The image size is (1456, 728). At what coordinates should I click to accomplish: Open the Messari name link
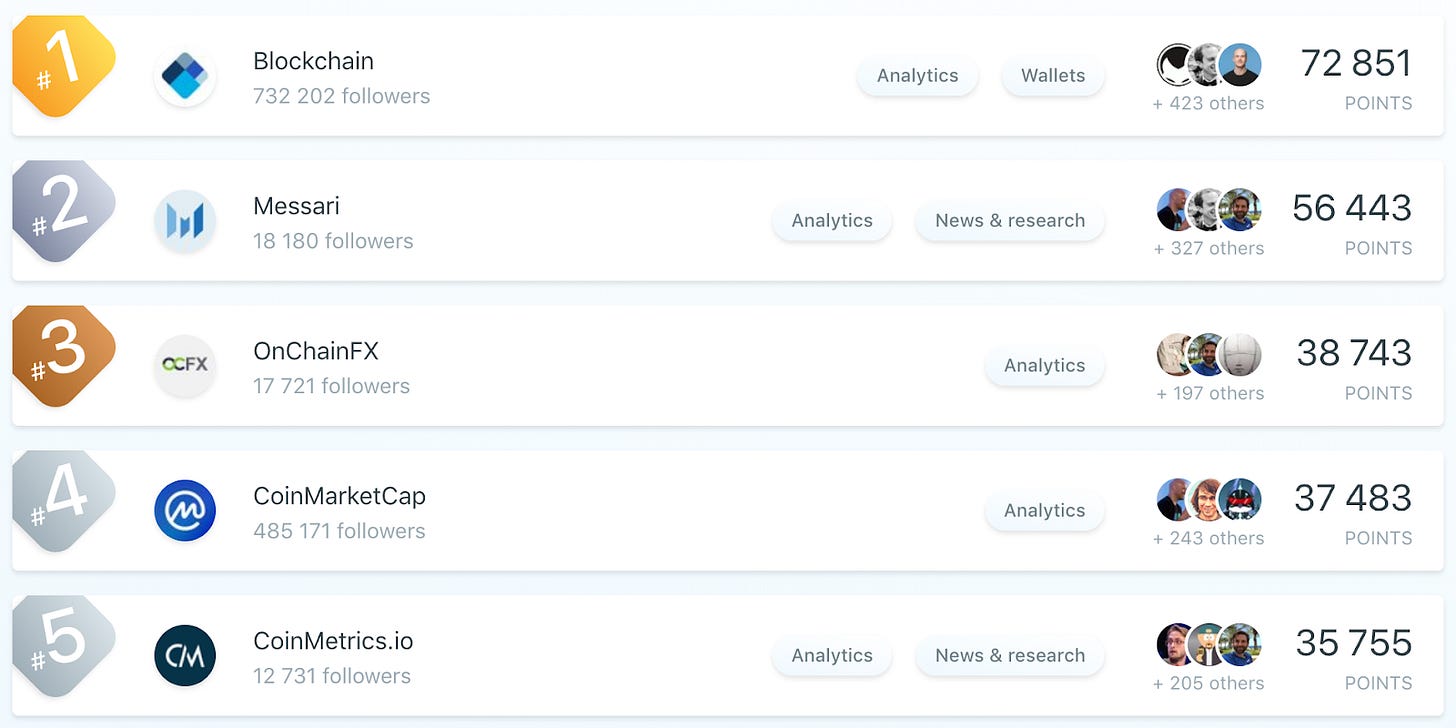coord(296,206)
